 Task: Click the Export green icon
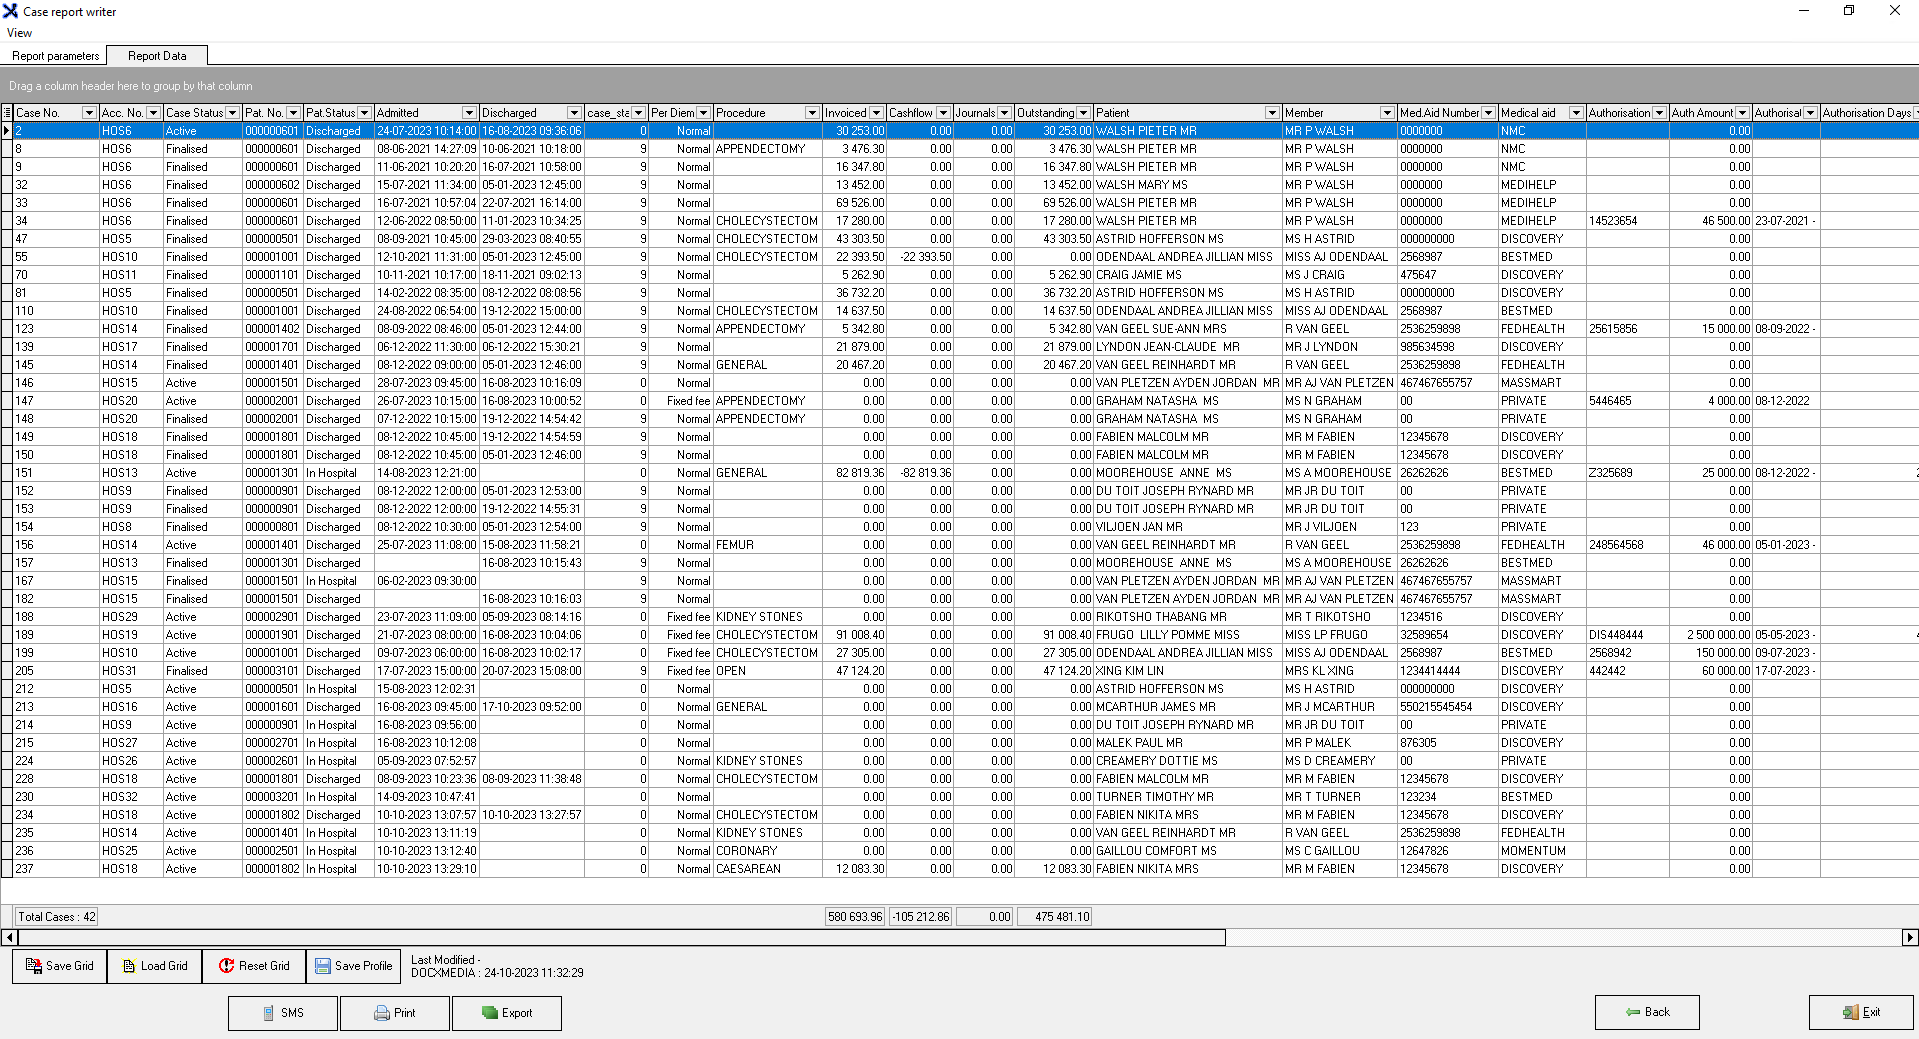(x=489, y=1013)
